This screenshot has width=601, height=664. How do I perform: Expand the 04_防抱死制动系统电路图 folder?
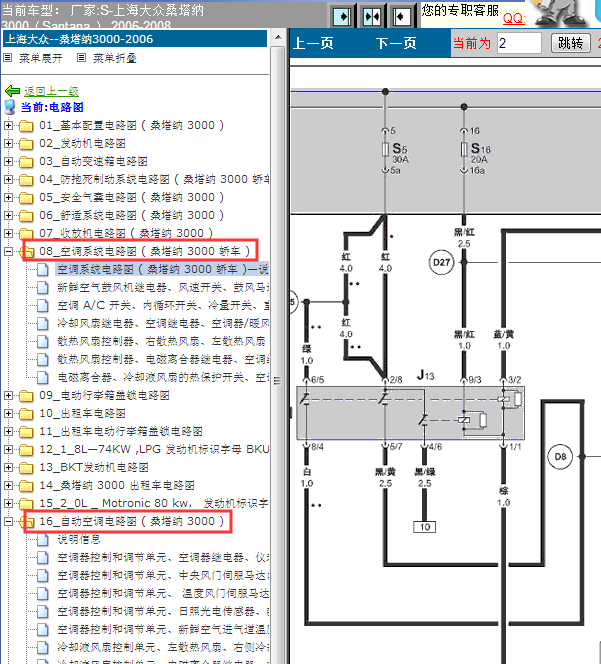8,180
